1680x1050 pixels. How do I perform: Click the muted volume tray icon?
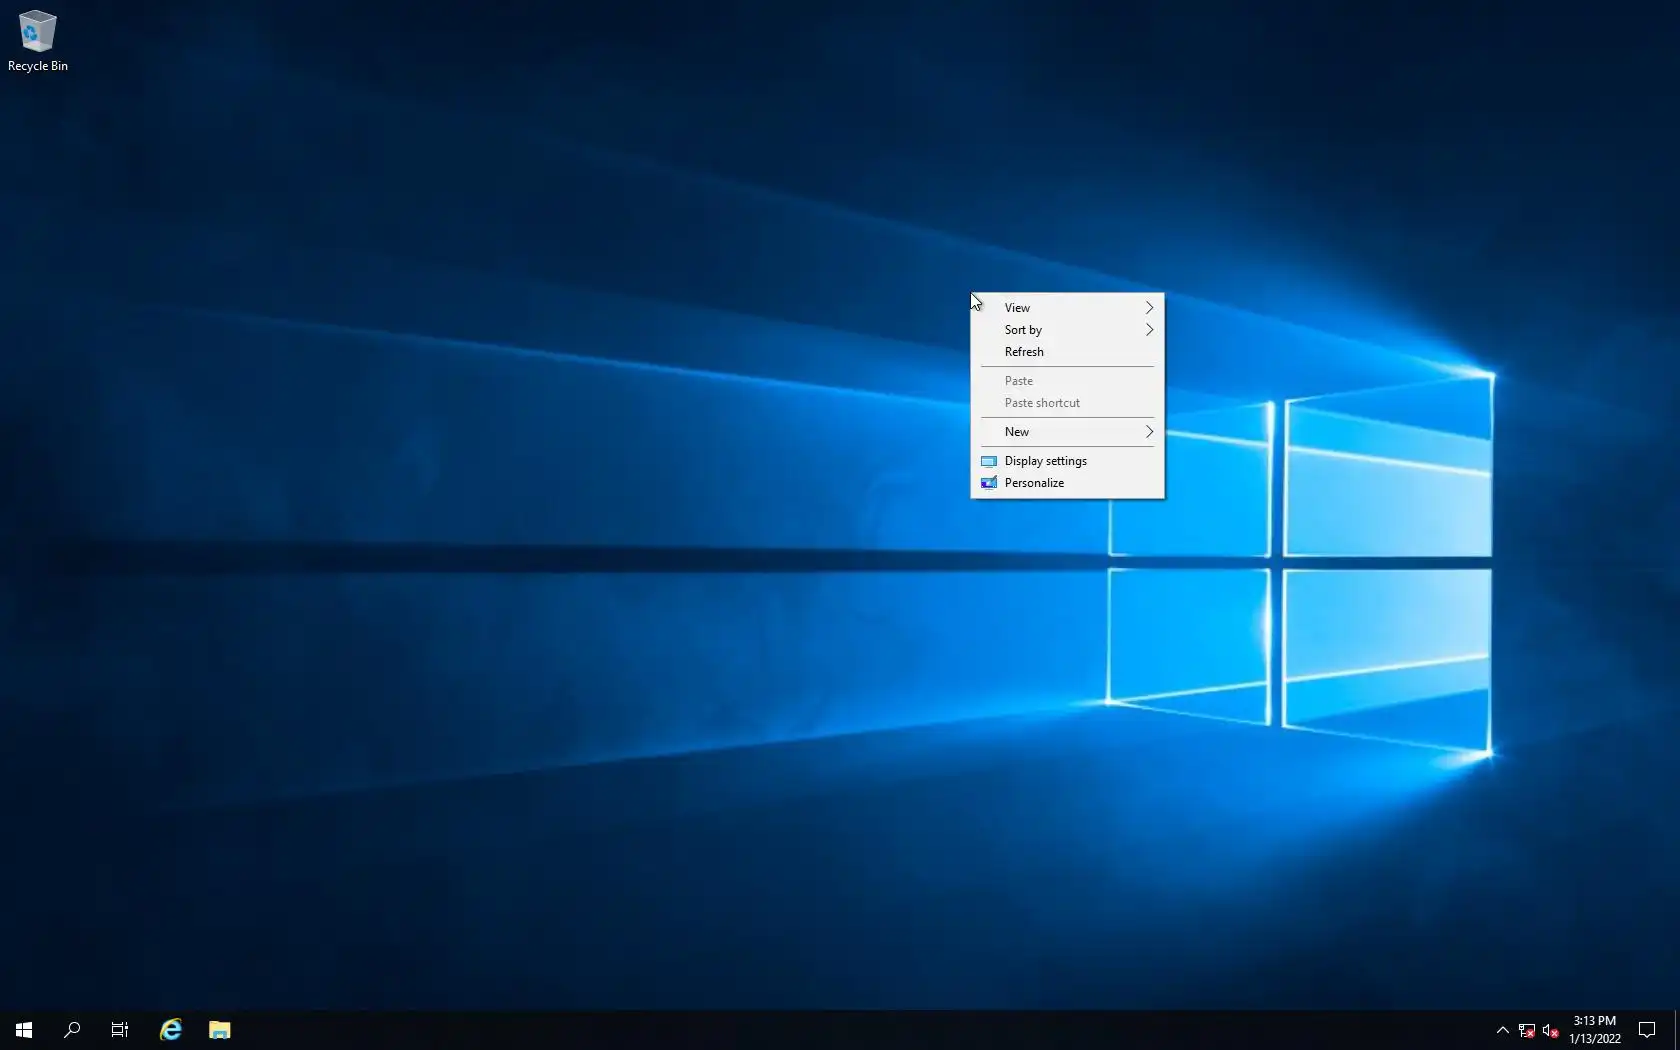click(x=1550, y=1030)
